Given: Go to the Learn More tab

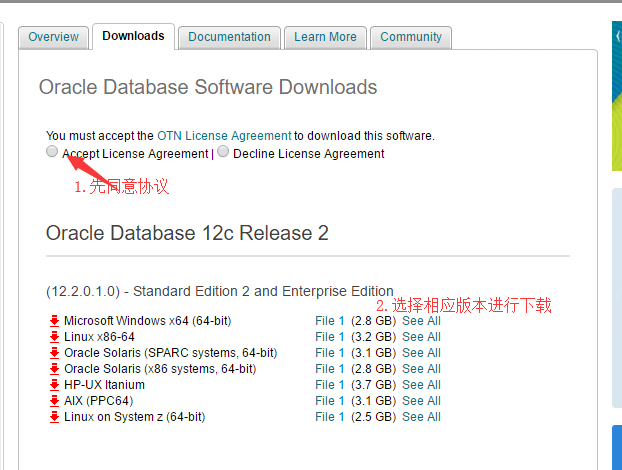Looking at the screenshot, I should (x=325, y=37).
